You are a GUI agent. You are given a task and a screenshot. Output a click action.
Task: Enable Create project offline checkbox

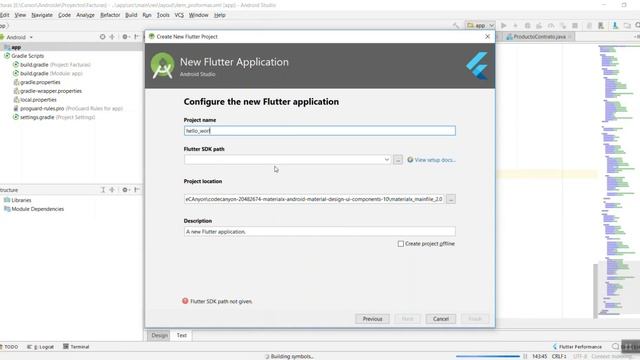pyautogui.click(x=401, y=244)
